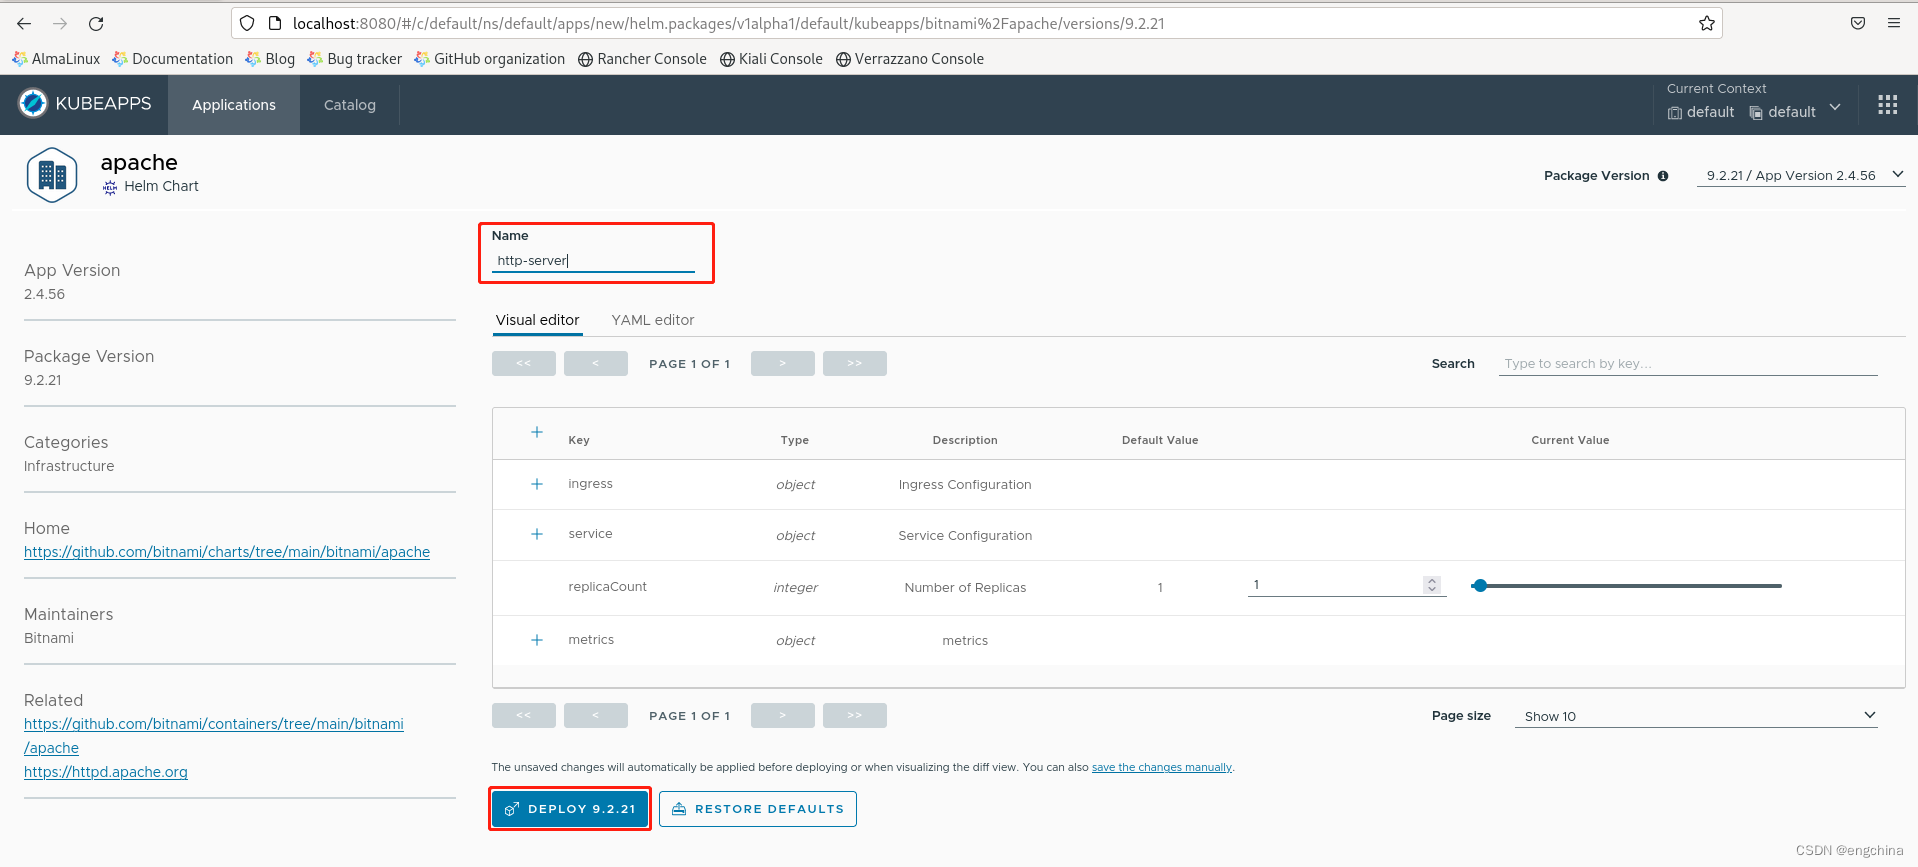Click the 'Ingress Configuration' description text
Viewport: 1918px width, 867px height.
coord(965,485)
